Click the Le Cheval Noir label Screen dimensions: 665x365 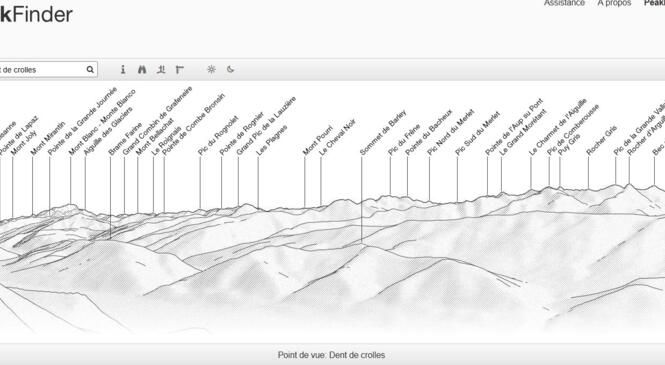click(x=337, y=137)
